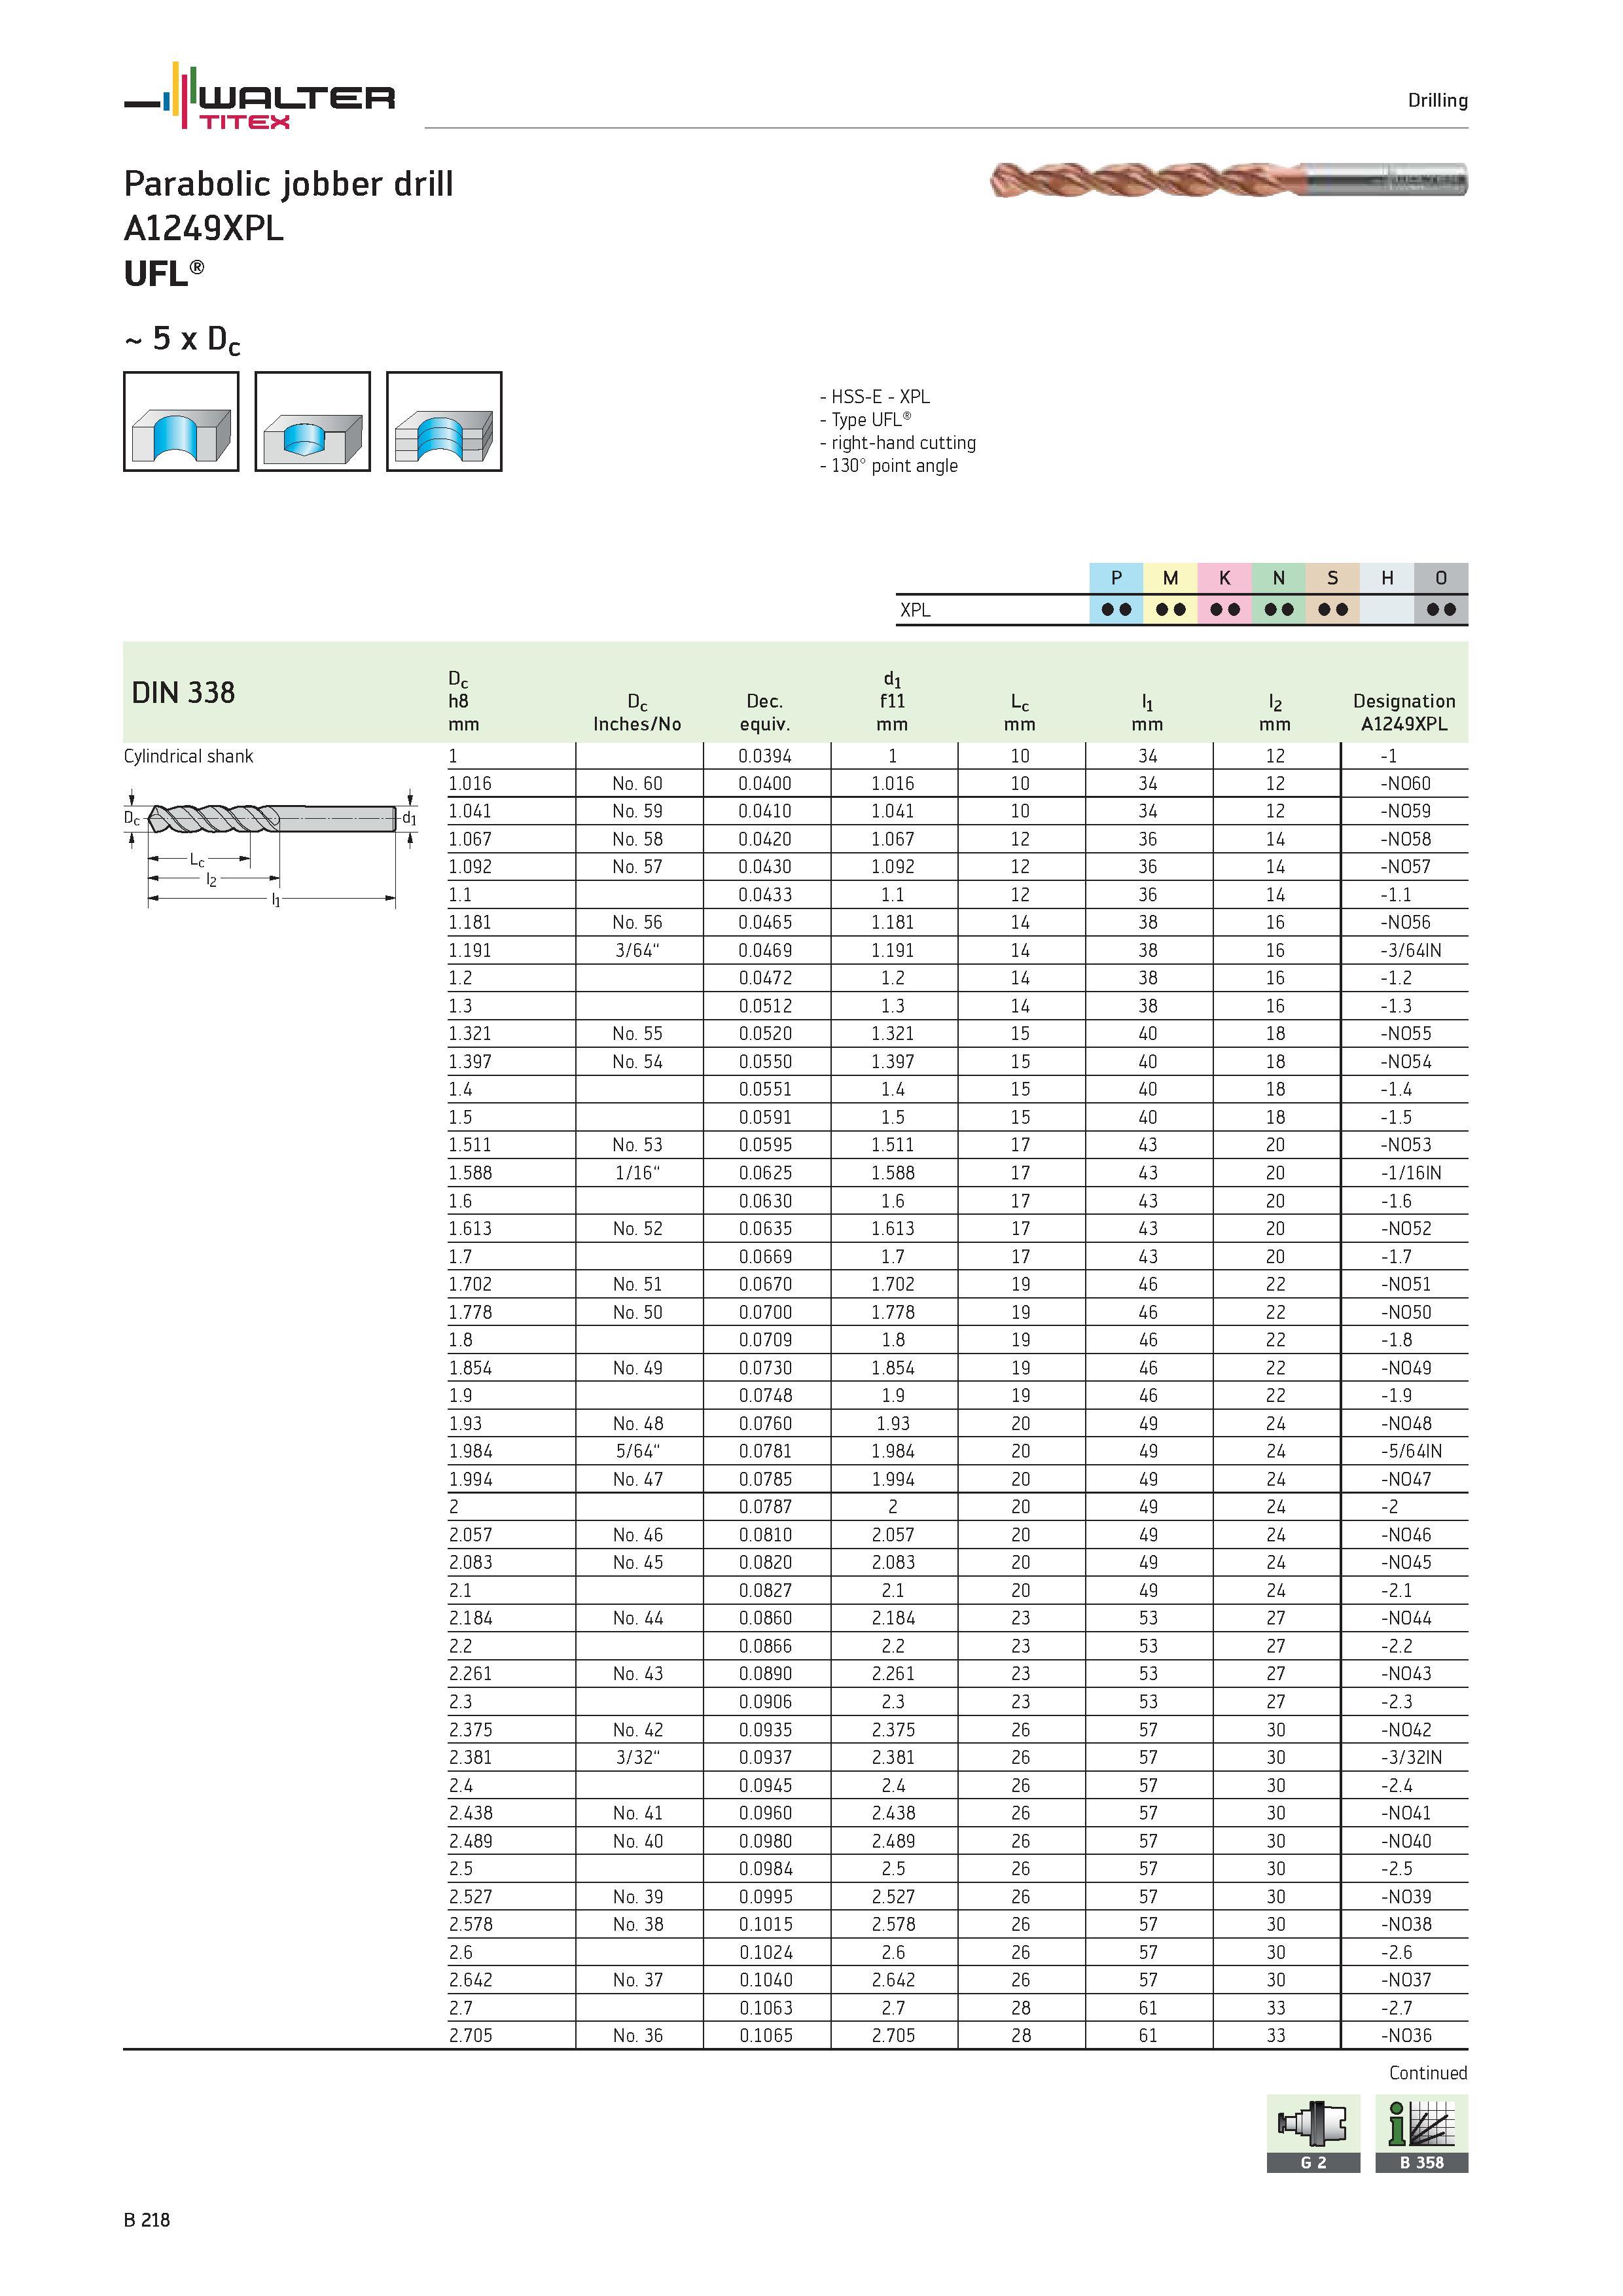Click the '1/16"' inch size cell
1623x2296 pixels.
(x=638, y=1173)
